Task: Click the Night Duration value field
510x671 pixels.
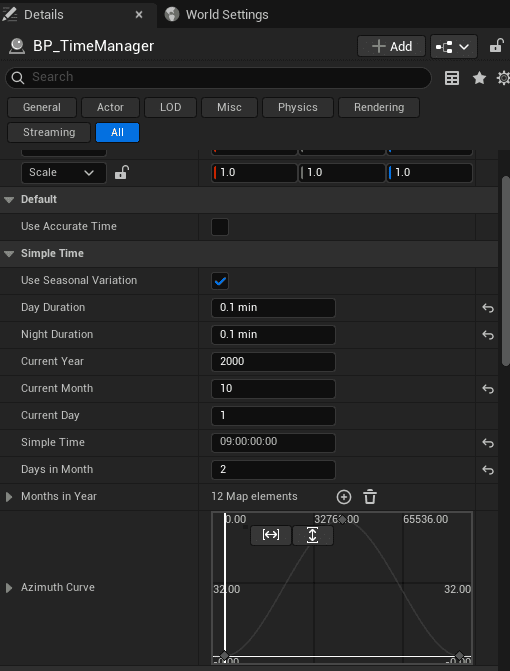Action: coord(273,335)
